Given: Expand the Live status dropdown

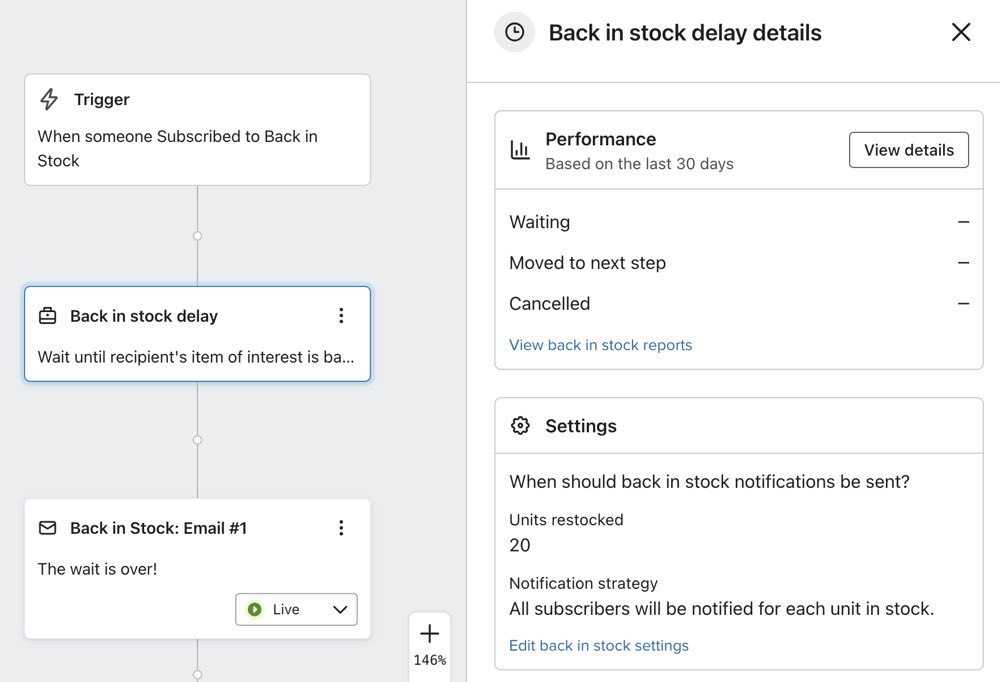Looking at the screenshot, I should pyautogui.click(x=339, y=609).
